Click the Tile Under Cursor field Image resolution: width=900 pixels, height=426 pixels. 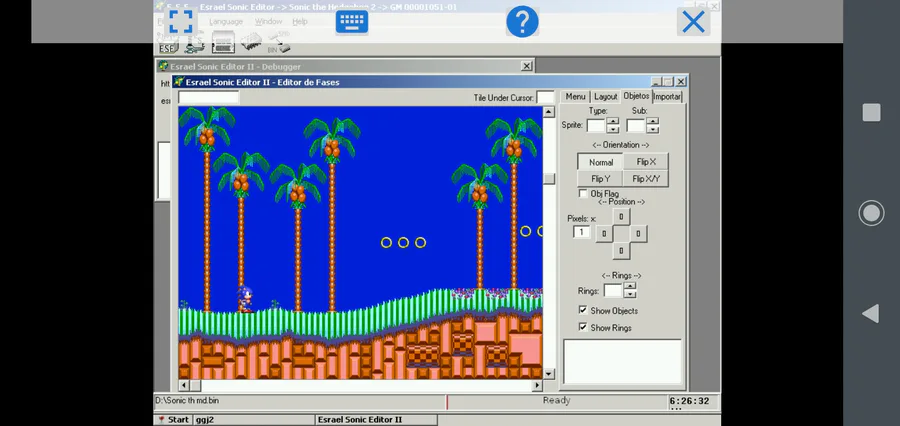(545, 98)
